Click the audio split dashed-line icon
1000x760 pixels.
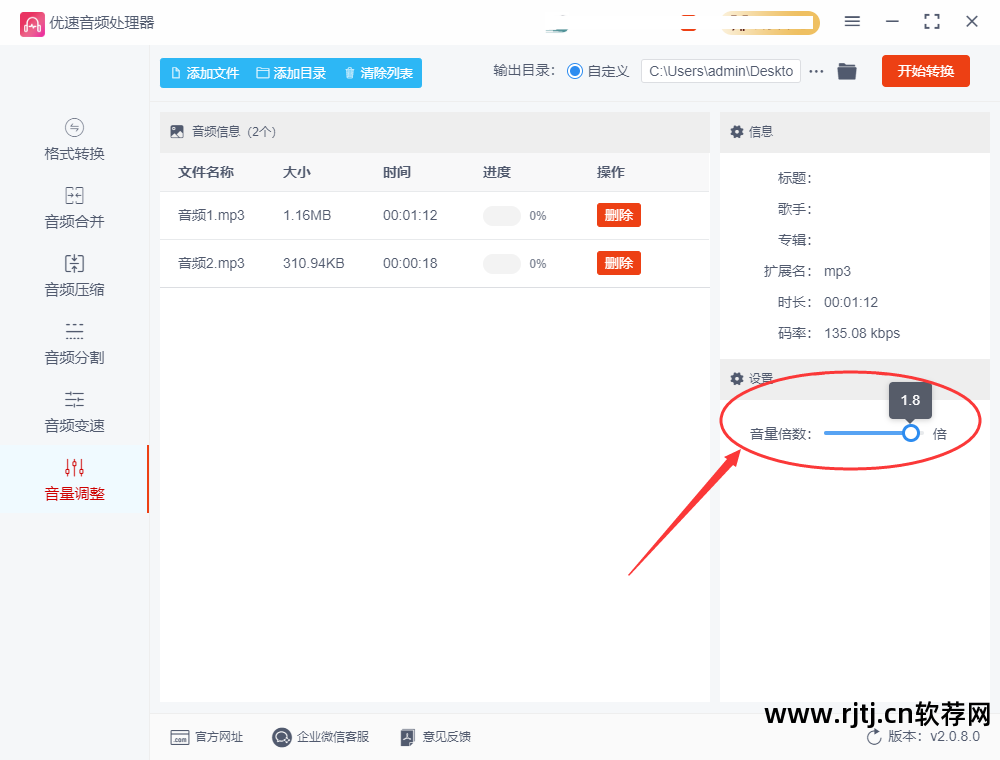pyautogui.click(x=75, y=331)
